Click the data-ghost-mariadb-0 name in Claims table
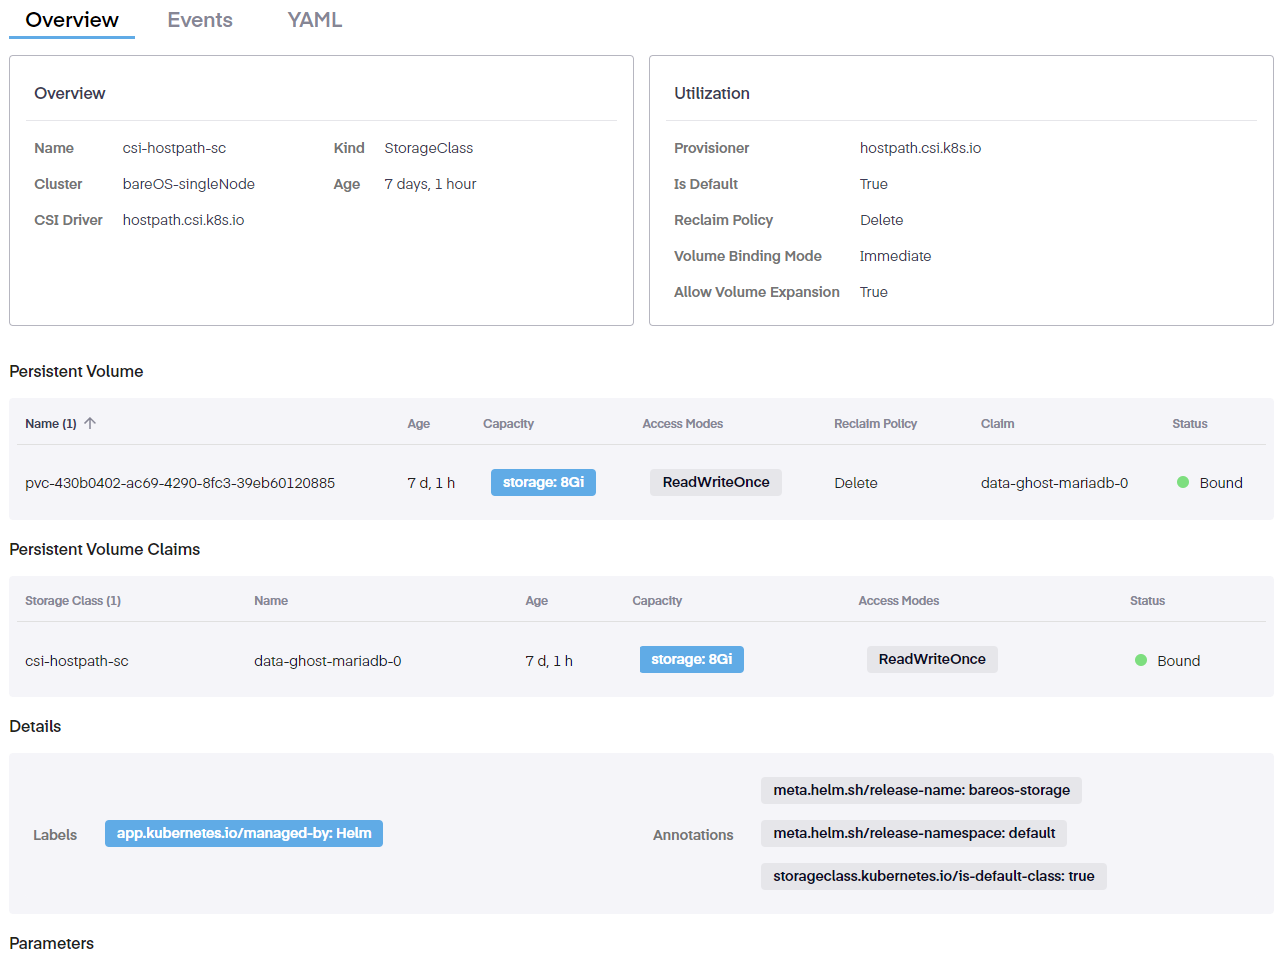 click(x=327, y=661)
